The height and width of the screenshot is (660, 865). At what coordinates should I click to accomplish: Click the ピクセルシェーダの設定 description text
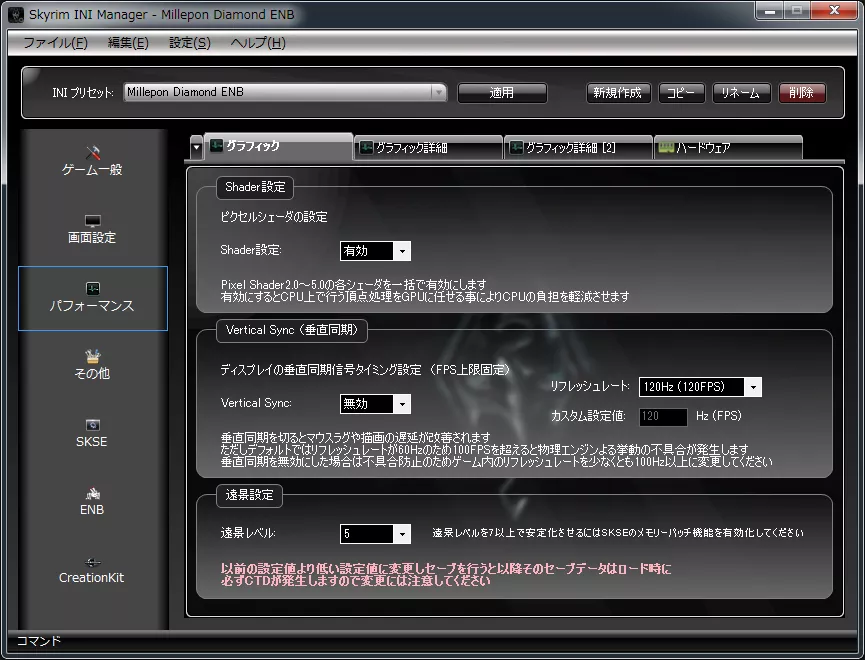274,217
